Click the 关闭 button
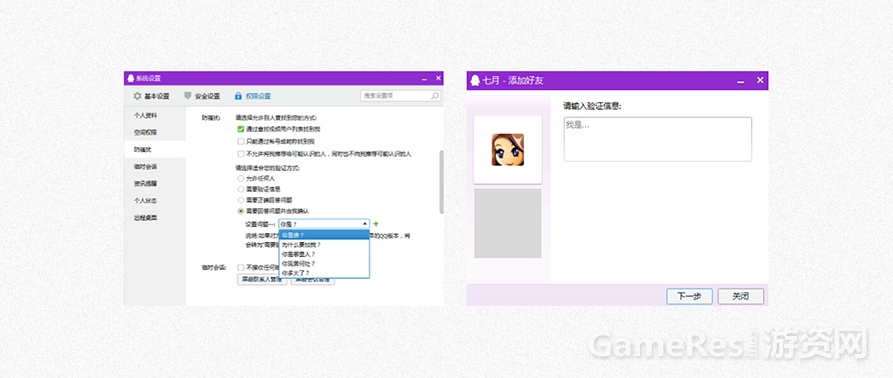This screenshot has height=378, width=893. (740, 297)
